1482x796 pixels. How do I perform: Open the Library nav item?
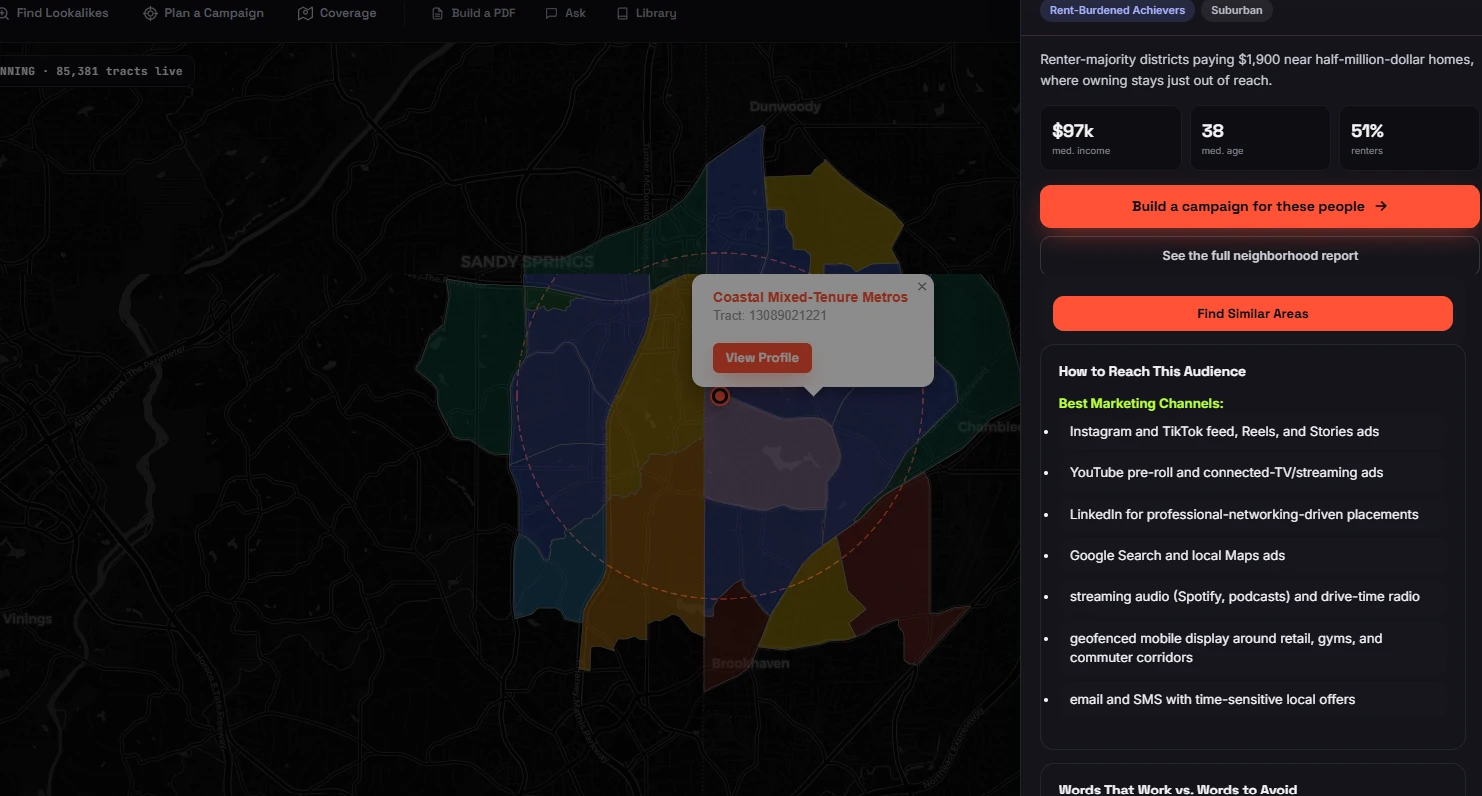click(646, 13)
